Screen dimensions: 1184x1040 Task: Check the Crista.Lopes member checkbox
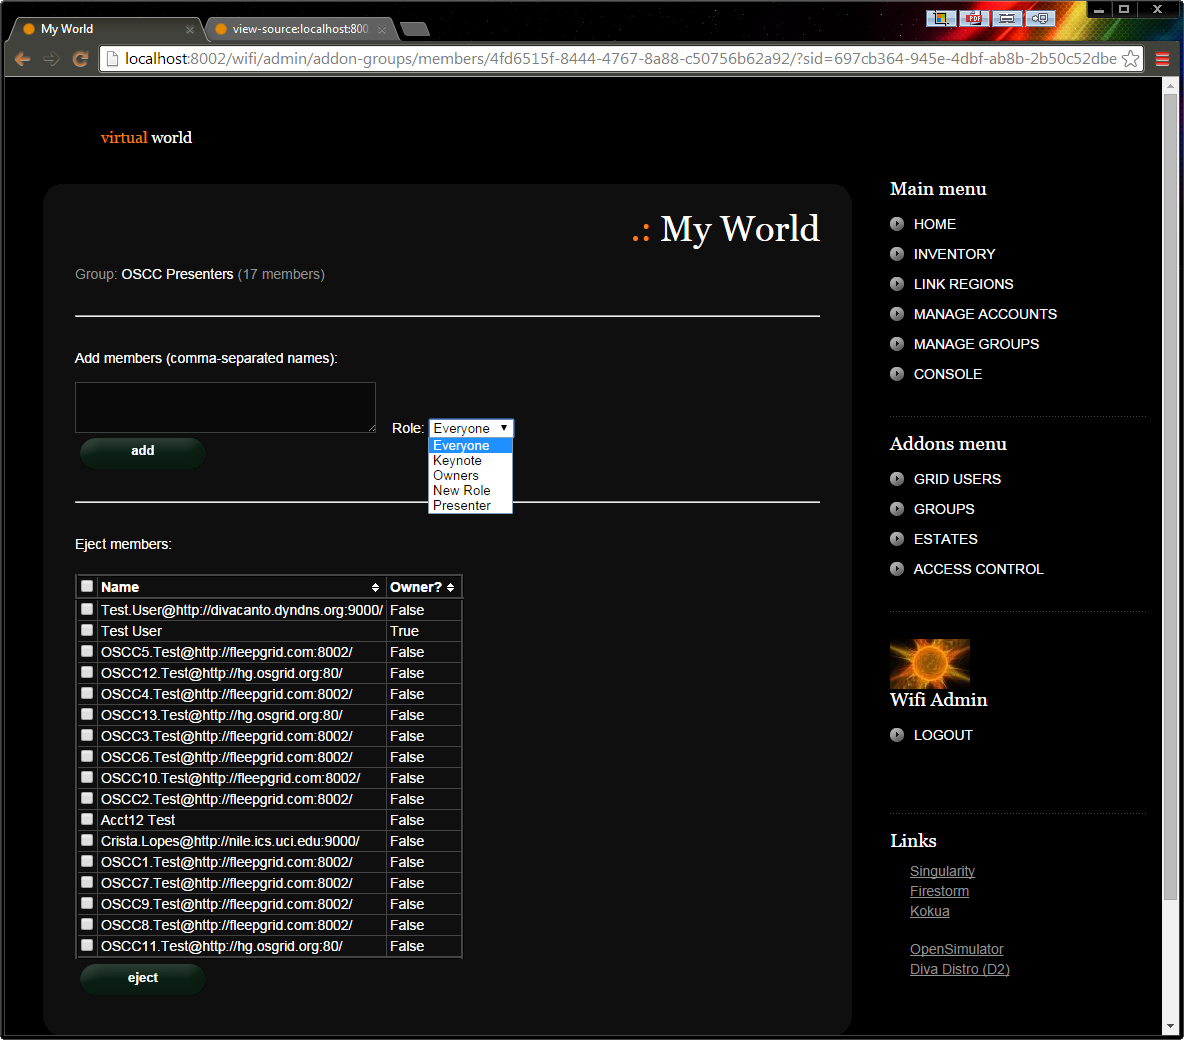pos(87,840)
